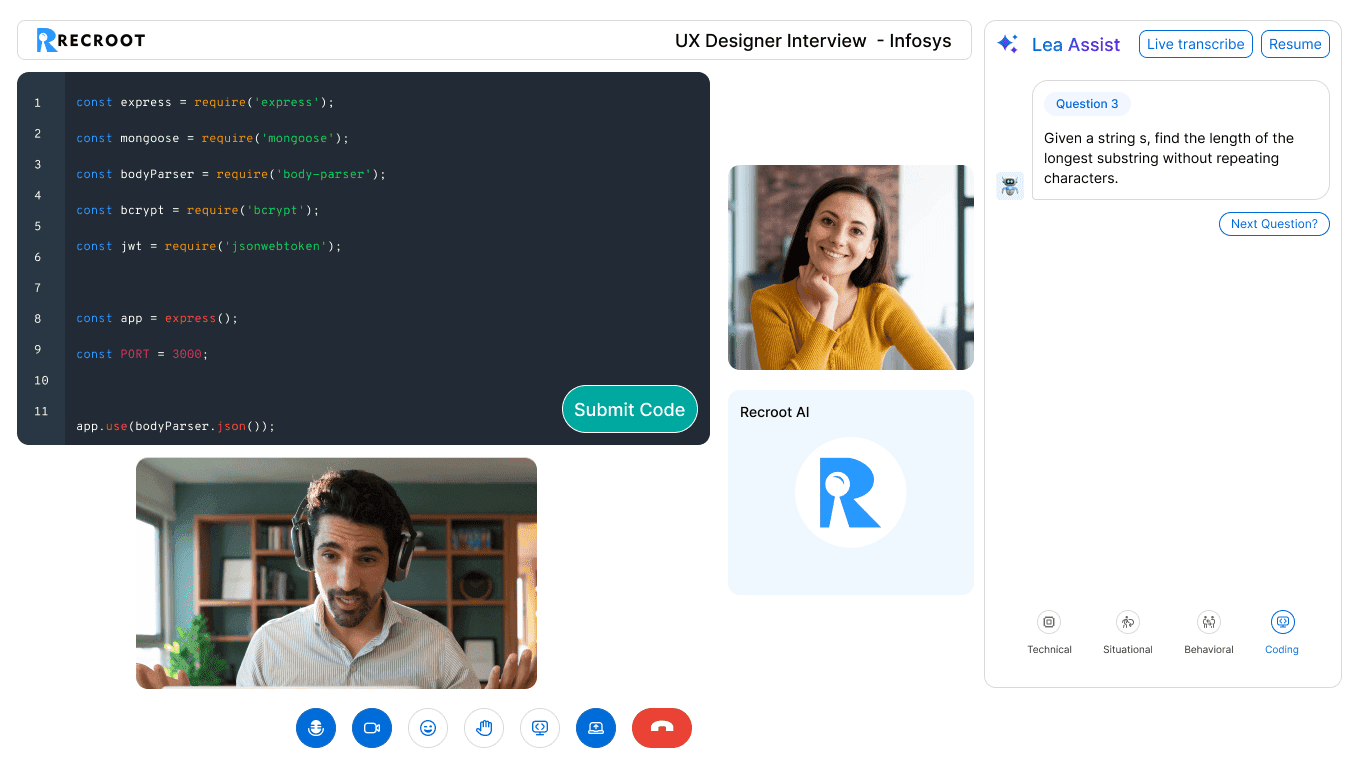This screenshot has width=1366, height=768.
Task: Submit the code in the editor
Action: point(630,409)
